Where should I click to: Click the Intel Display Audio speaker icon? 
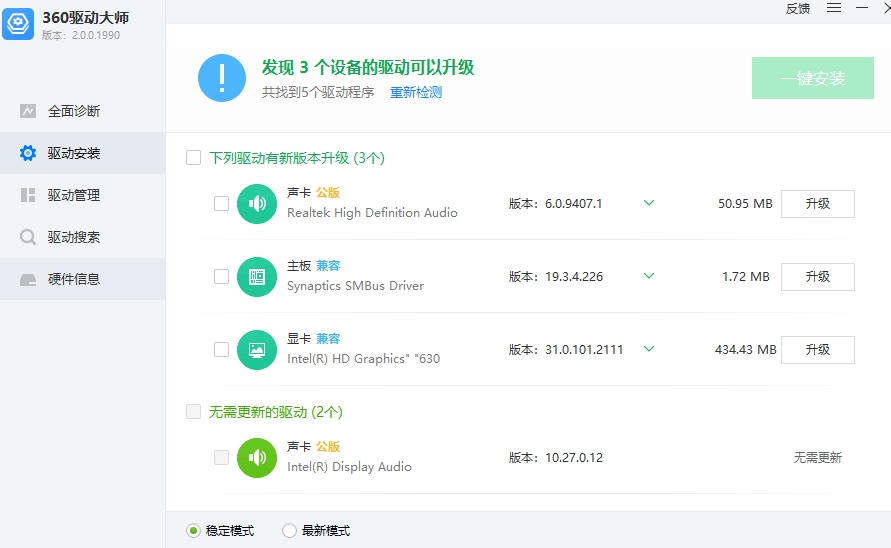click(x=257, y=458)
